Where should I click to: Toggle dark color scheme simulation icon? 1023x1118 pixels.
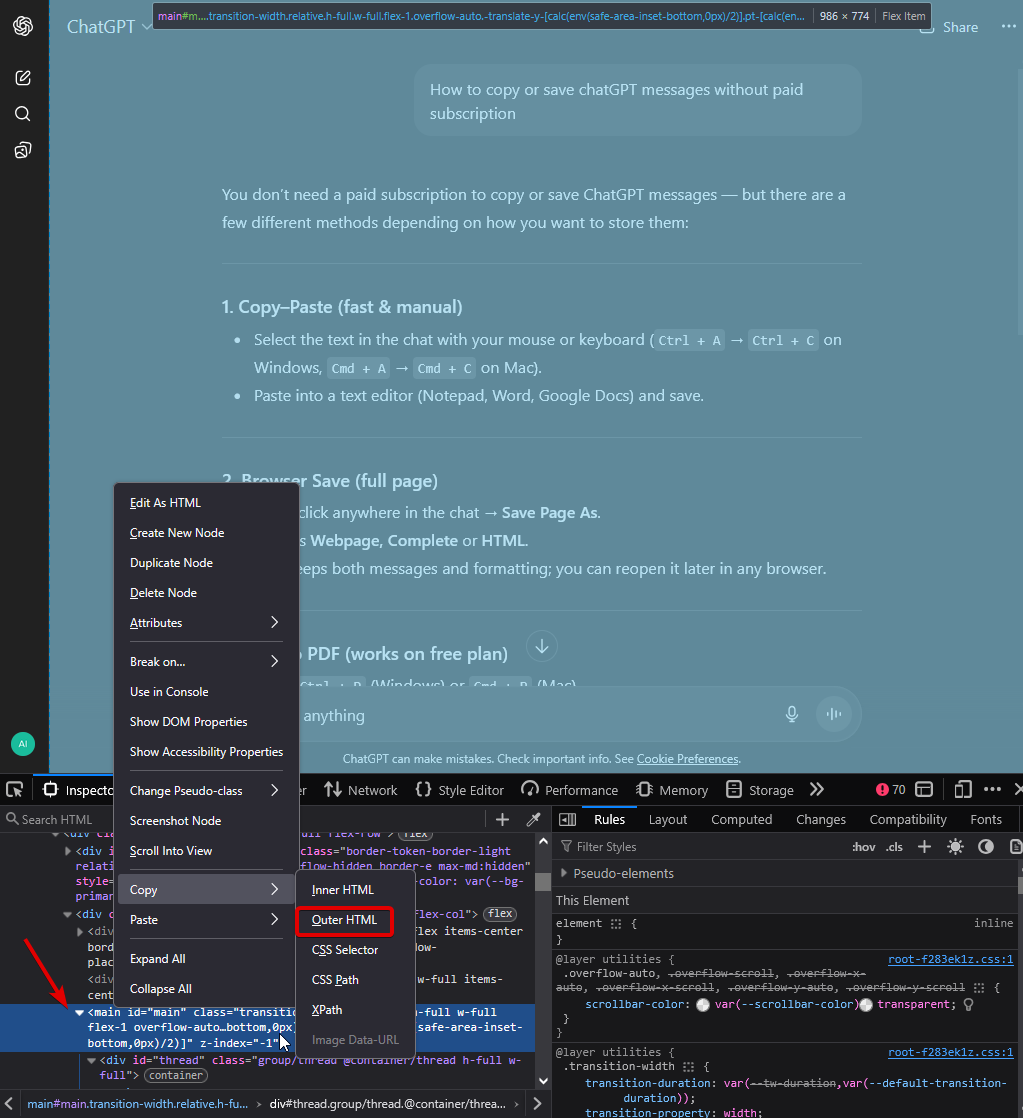tap(986, 846)
